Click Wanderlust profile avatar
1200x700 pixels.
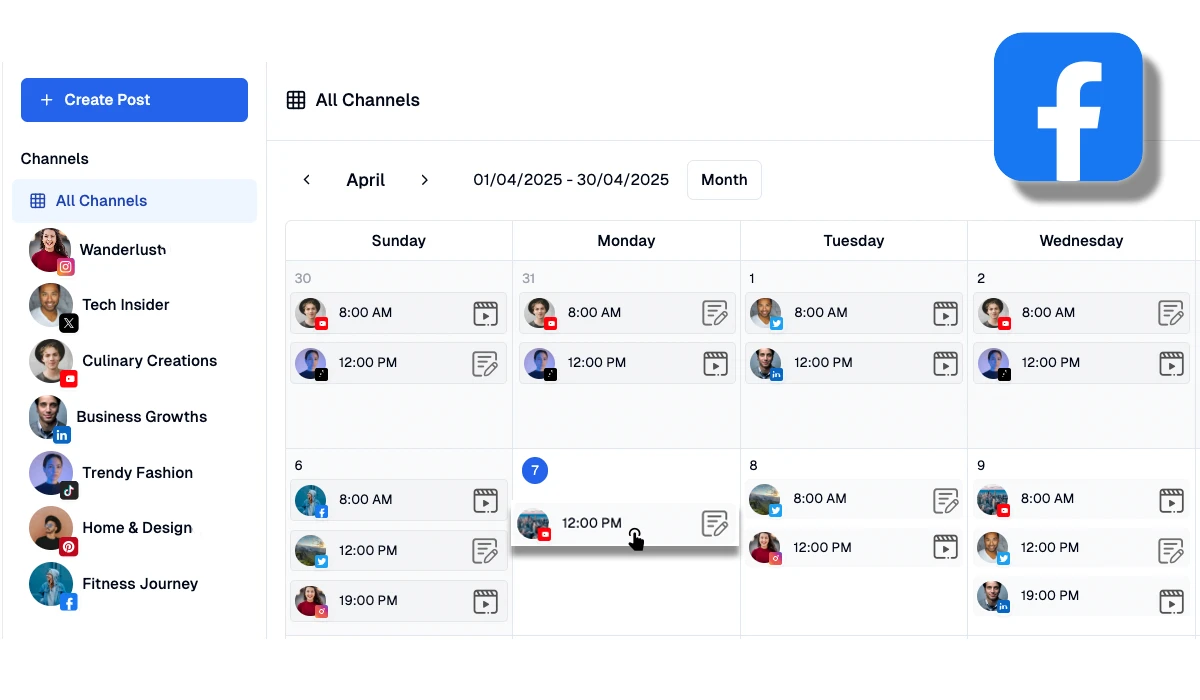point(50,249)
